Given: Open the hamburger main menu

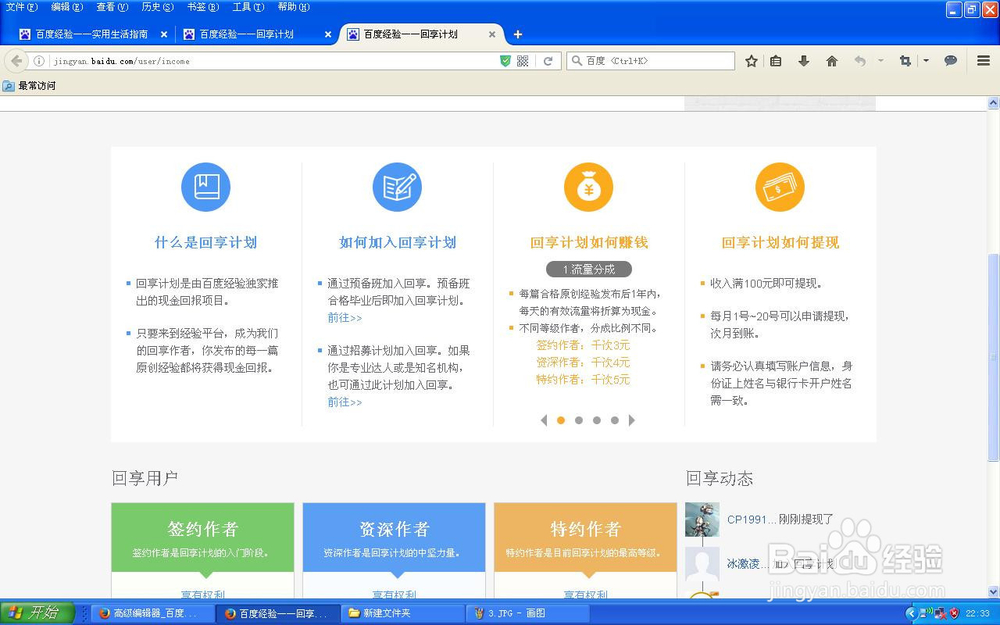Looking at the screenshot, I should [x=983, y=61].
